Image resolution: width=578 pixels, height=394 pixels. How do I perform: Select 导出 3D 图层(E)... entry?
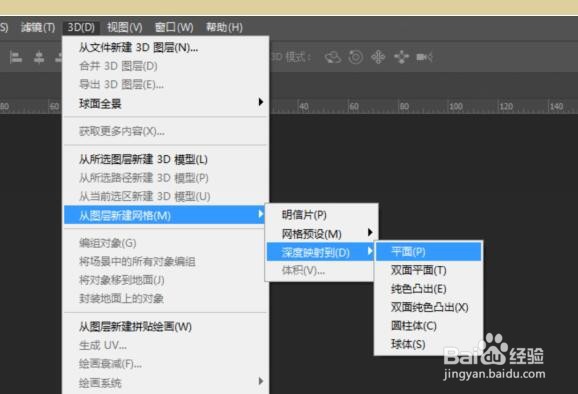point(166,84)
